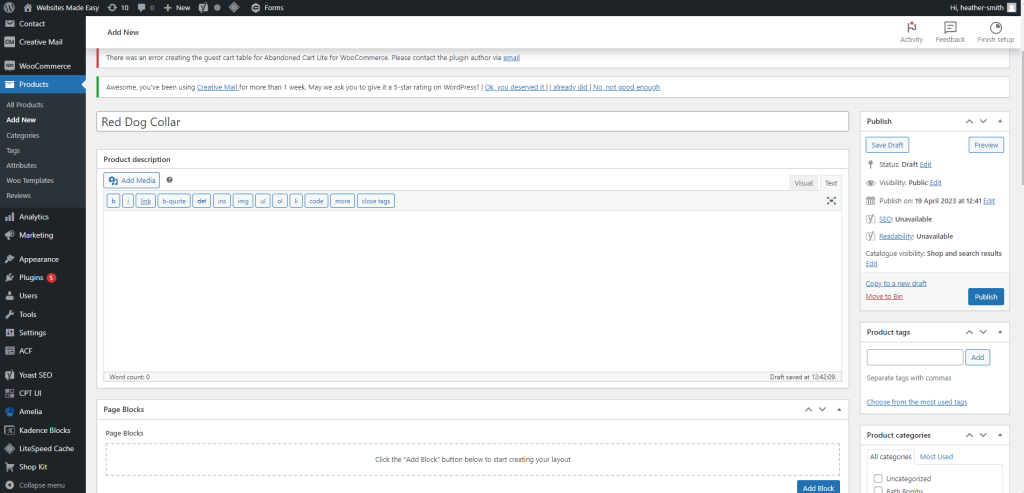The height and width of the screenshot is (493, 1024).
Task: Open the Feedback panel icon
Action: pyautogui.click(x=950, y=28)
